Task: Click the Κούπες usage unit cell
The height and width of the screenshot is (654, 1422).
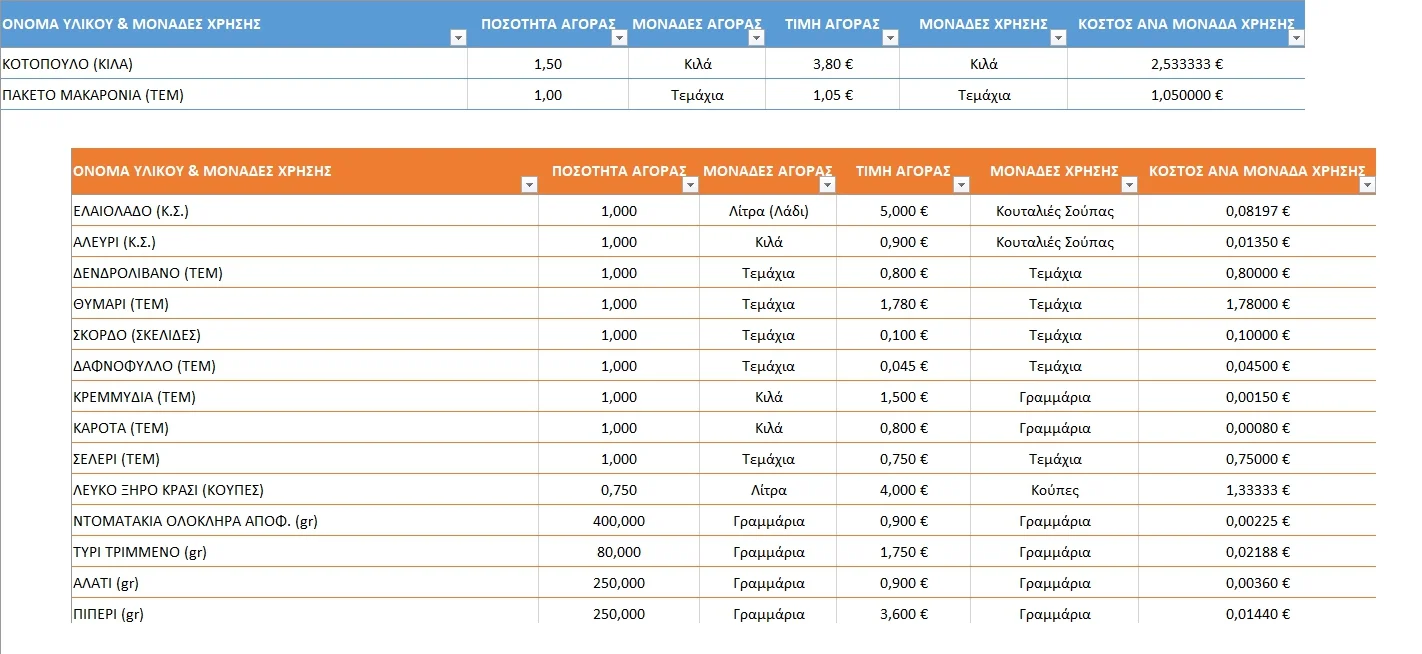Action: click(1054, 490)
